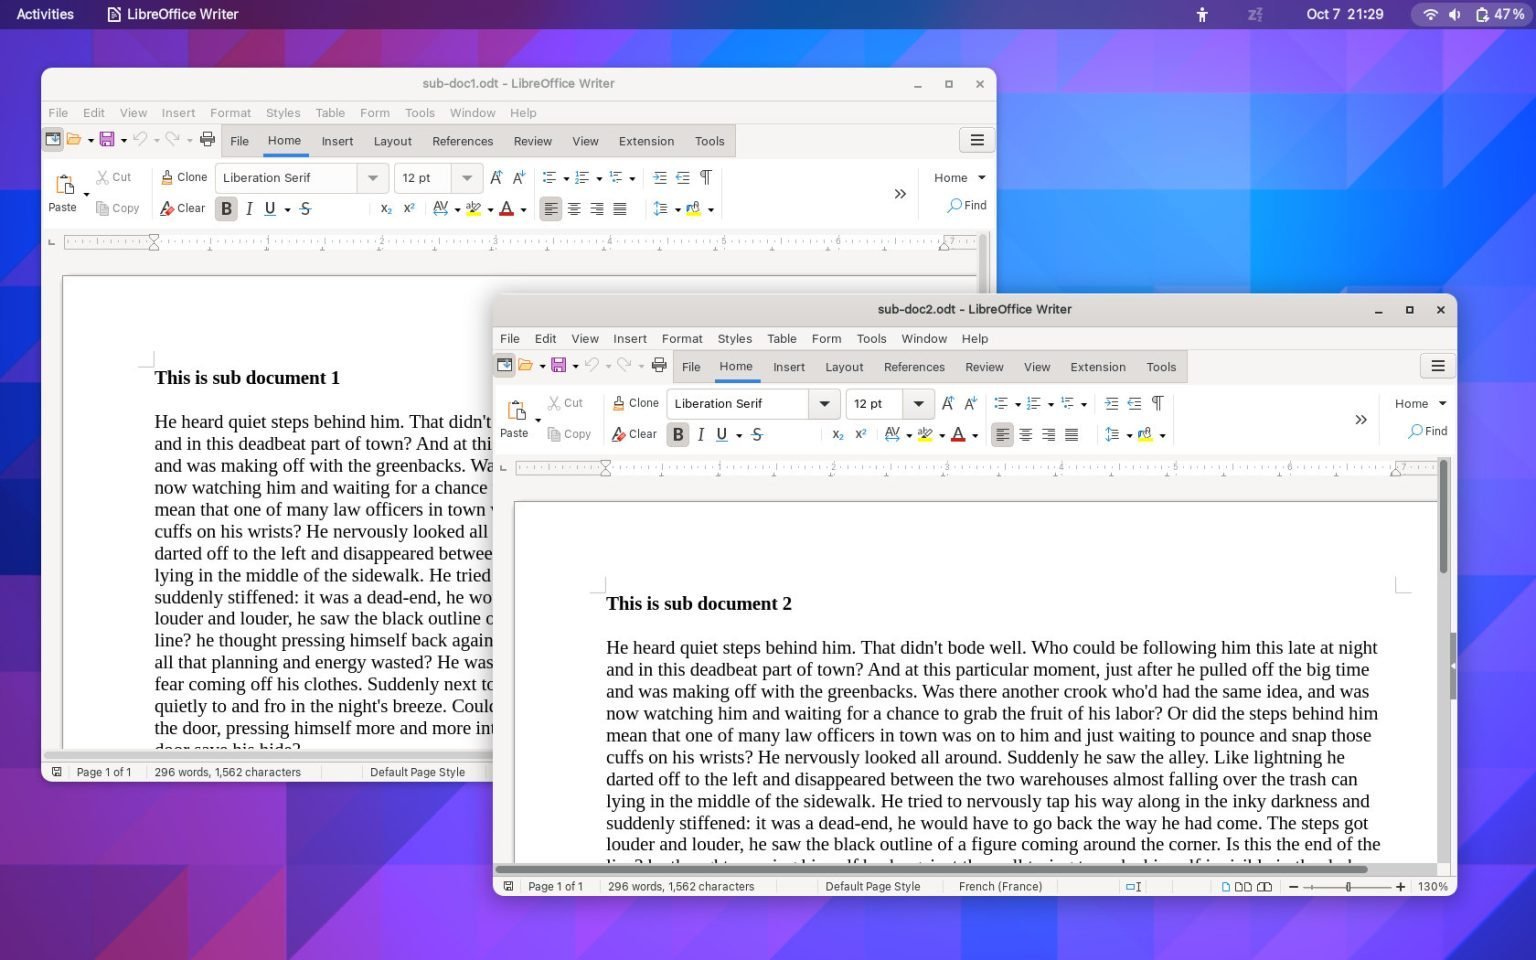Click the Clear Direct Formatting icon

pos(635,434)
